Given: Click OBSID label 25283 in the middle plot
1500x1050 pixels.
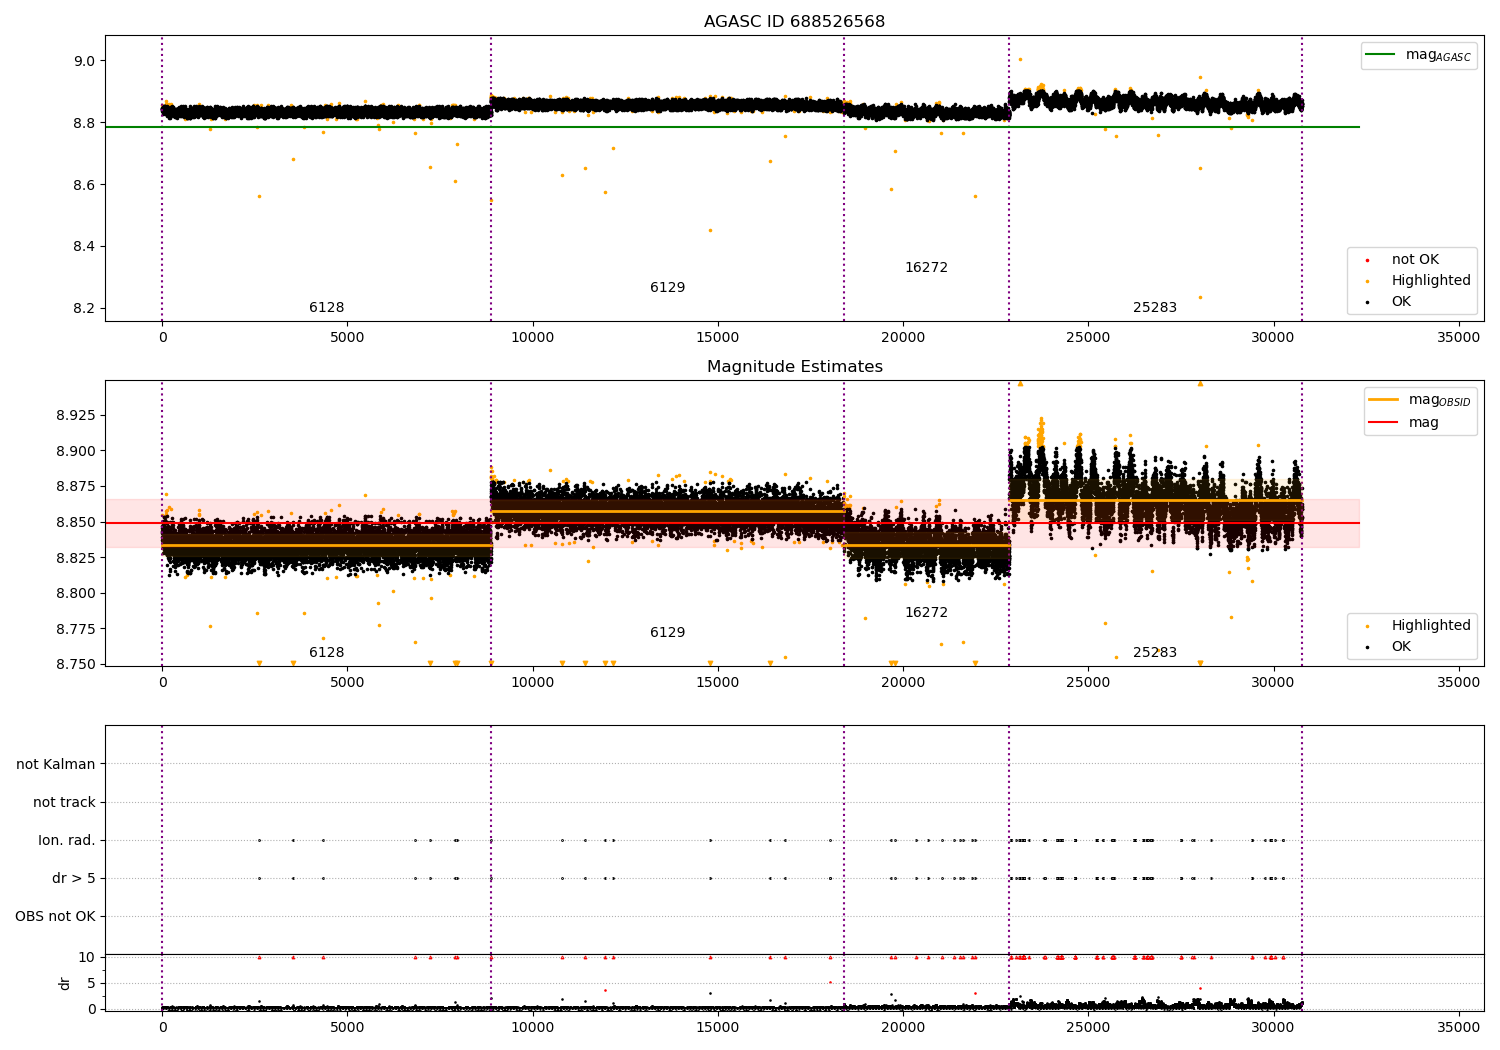Looking at the screenshot, I should pos(1154,652).
